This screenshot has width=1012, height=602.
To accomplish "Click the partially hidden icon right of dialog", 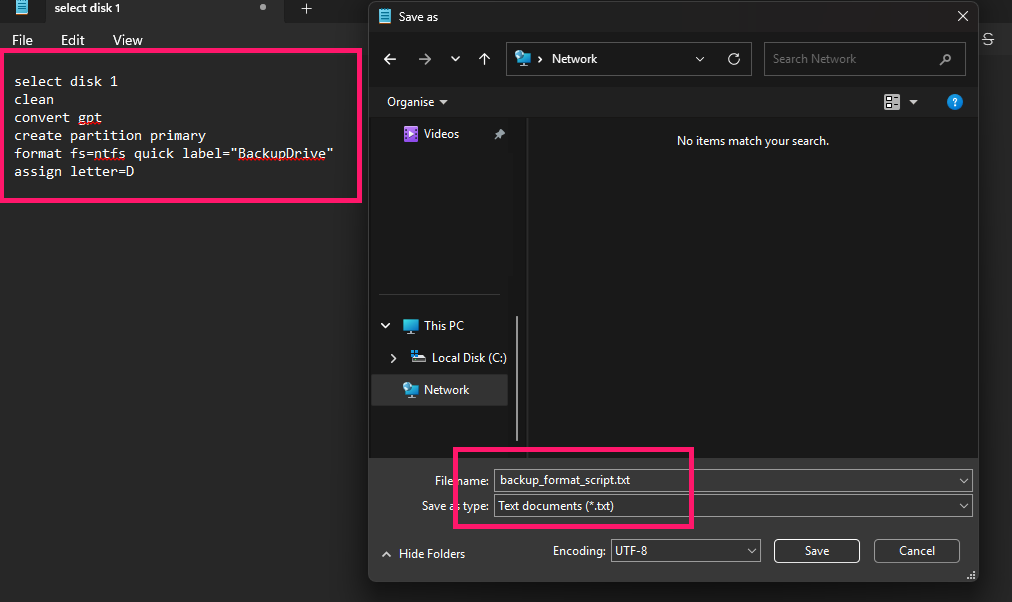I will coord(987,39).
